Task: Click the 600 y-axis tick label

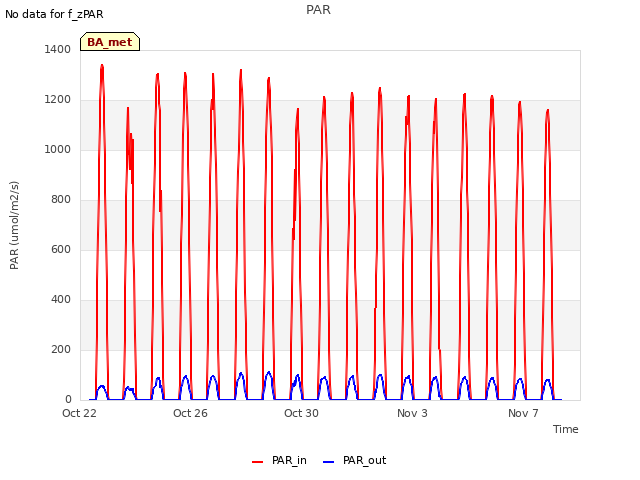Action: pyautogui.click(x=61, y=249)
